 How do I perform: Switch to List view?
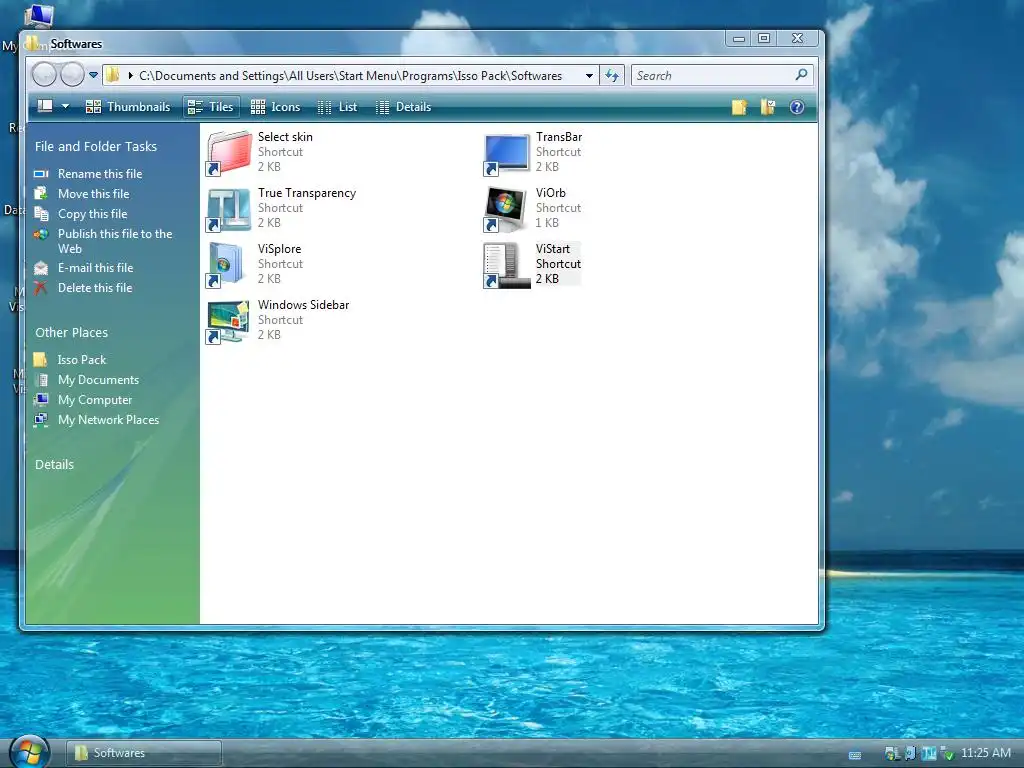point(338,106)
